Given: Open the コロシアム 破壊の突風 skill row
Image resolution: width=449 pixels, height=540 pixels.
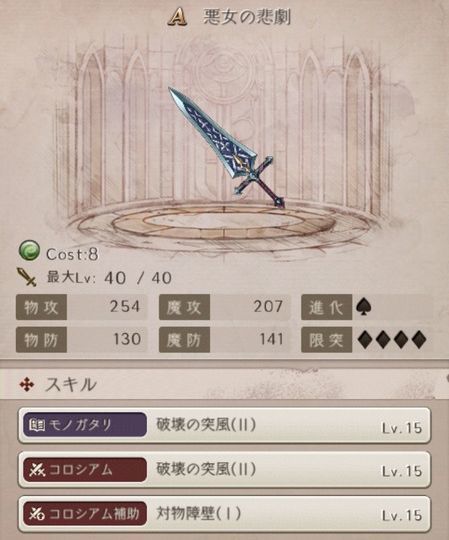Looking at the screenshot, I should click(x=224, y=469).
